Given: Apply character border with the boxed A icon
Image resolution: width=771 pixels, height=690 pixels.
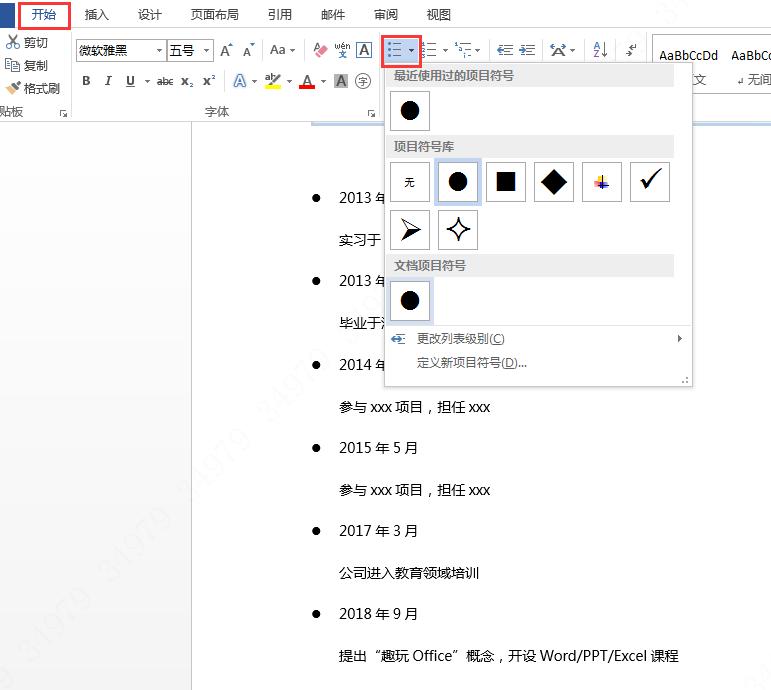Looking at the screenshot, I should 364,50.
